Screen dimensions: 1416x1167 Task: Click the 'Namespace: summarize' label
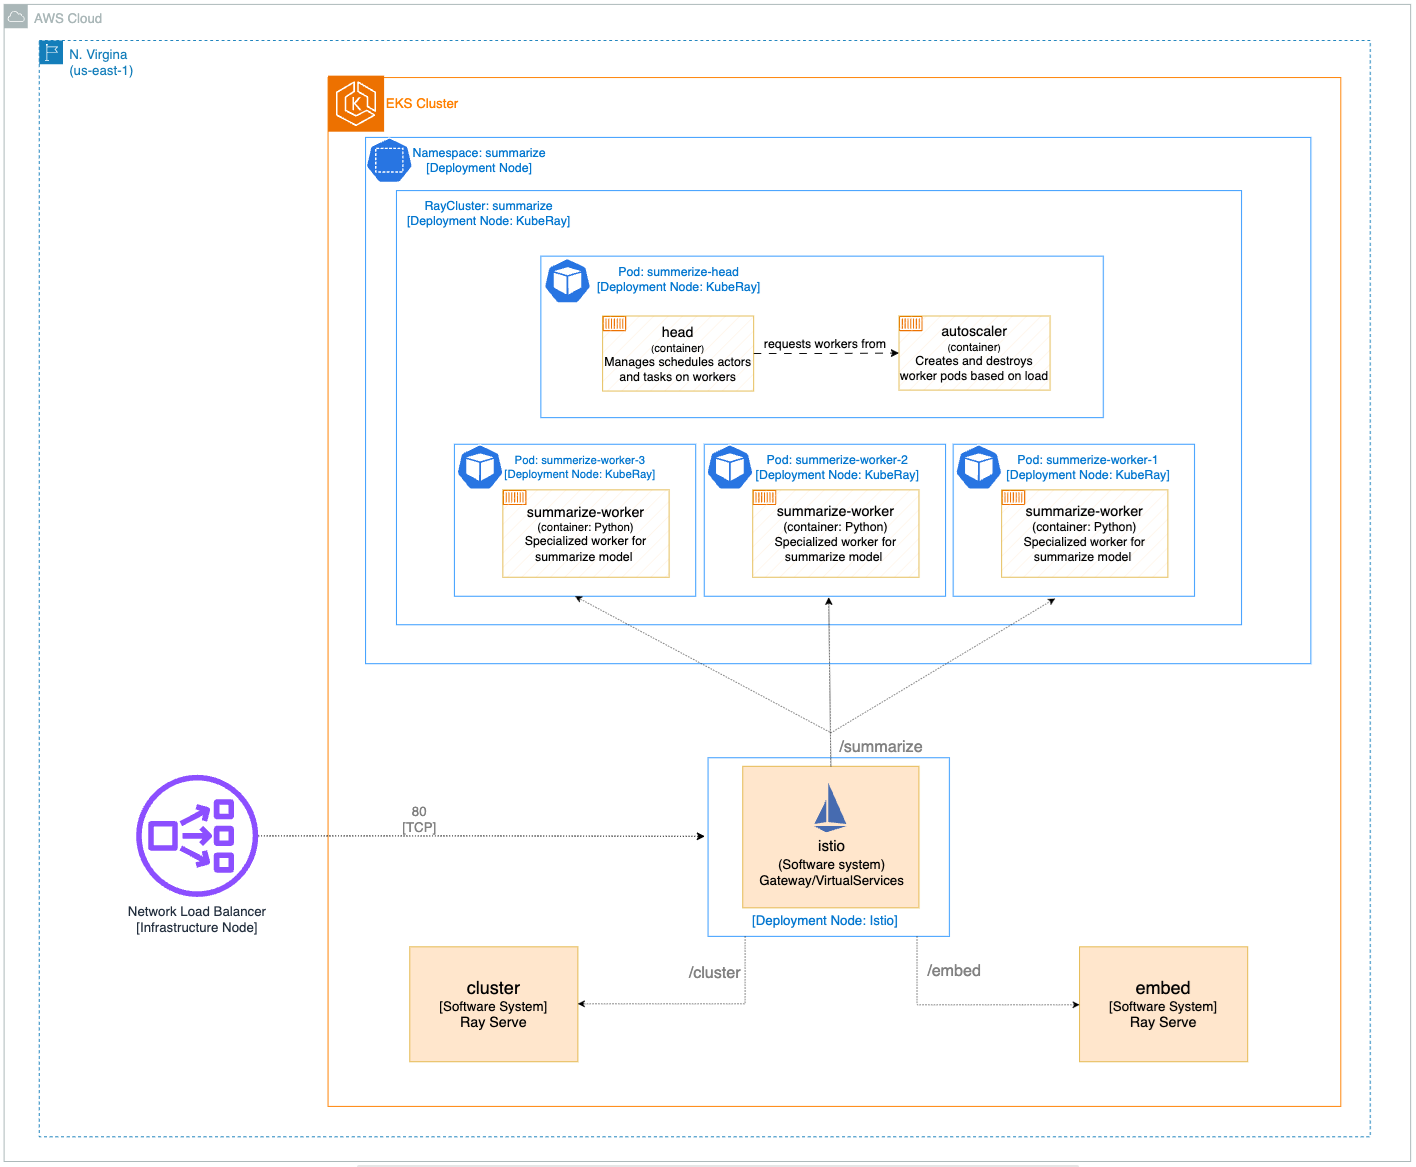click(479, 153)
